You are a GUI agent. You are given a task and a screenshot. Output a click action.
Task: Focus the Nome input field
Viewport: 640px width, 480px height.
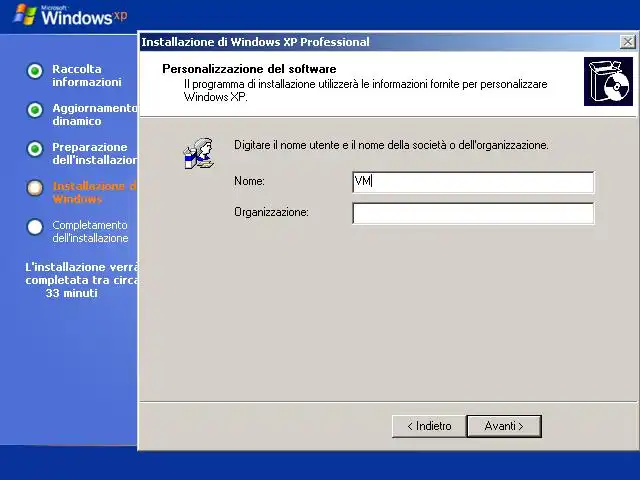[x=473, y=182]
